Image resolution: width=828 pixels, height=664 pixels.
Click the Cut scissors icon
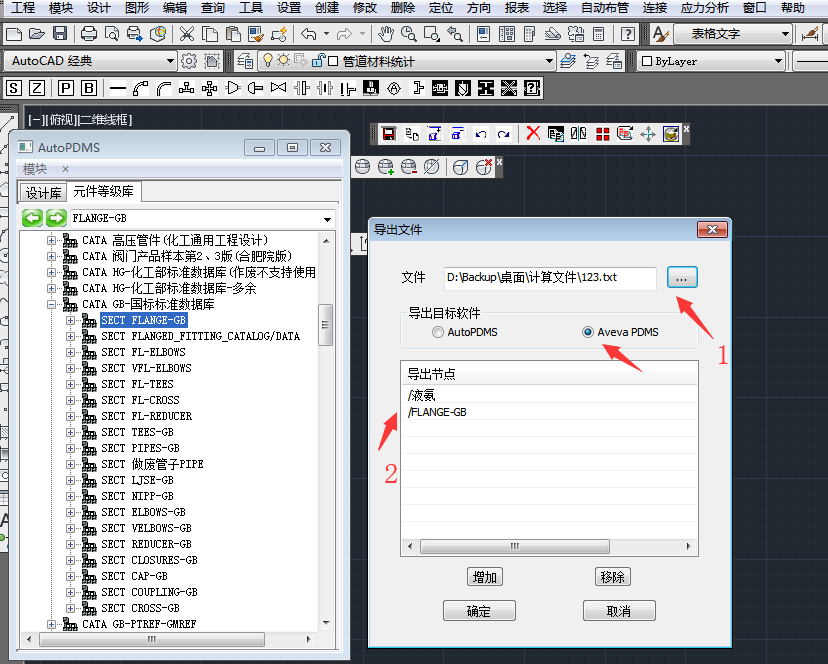(186, 35)
